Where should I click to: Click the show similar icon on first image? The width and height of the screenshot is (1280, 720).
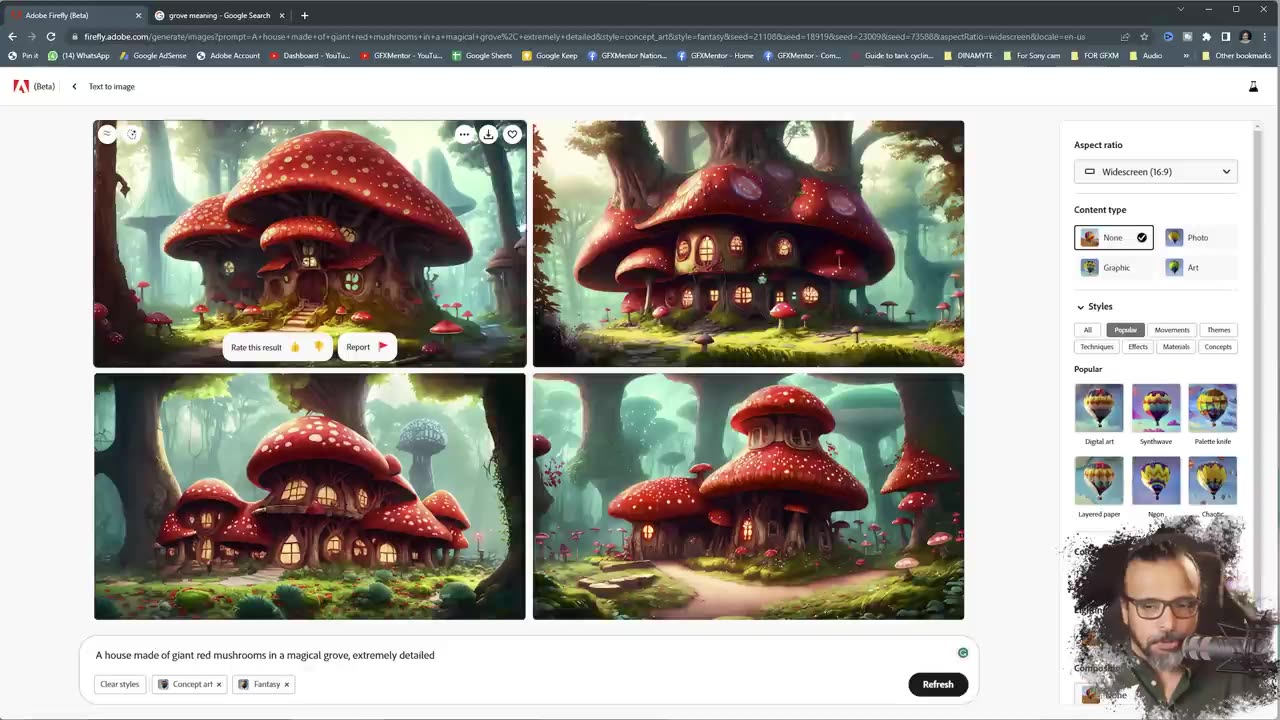pyautogui.click(x=107, y=134)
